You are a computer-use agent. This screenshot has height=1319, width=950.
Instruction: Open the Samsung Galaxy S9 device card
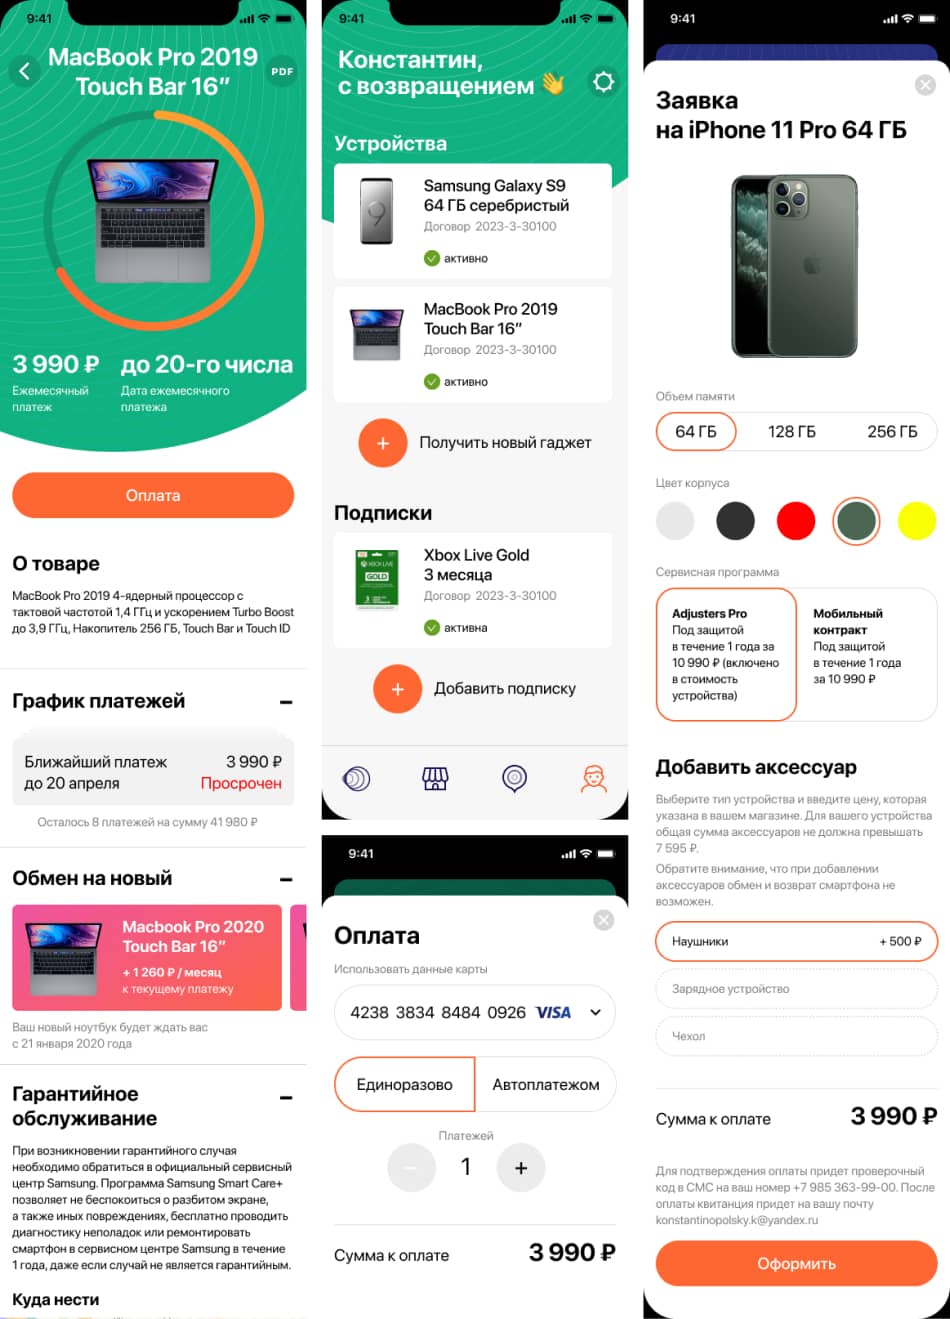tap(473, 221)
